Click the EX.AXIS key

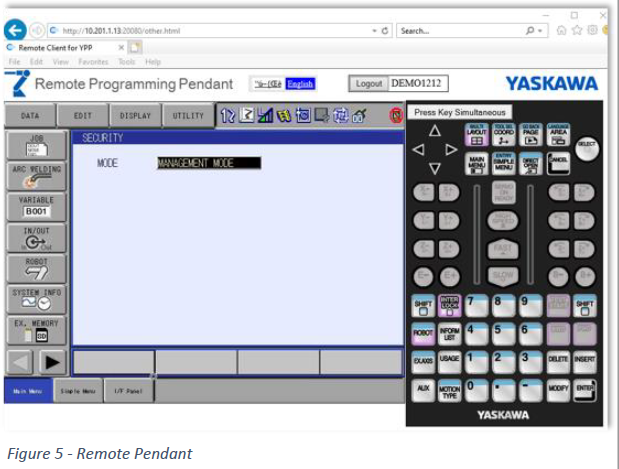click(x=423, y=362)
